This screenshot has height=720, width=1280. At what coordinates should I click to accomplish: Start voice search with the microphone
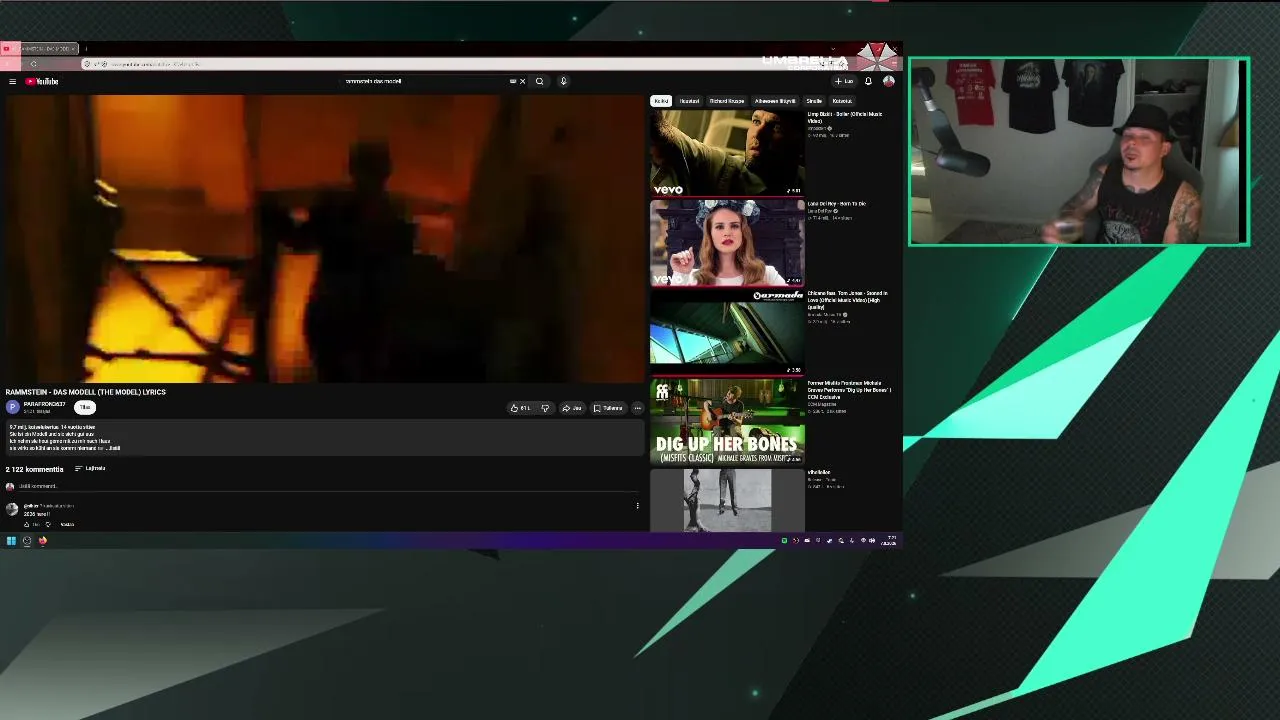pyautogui.click(x=563, y=82)
